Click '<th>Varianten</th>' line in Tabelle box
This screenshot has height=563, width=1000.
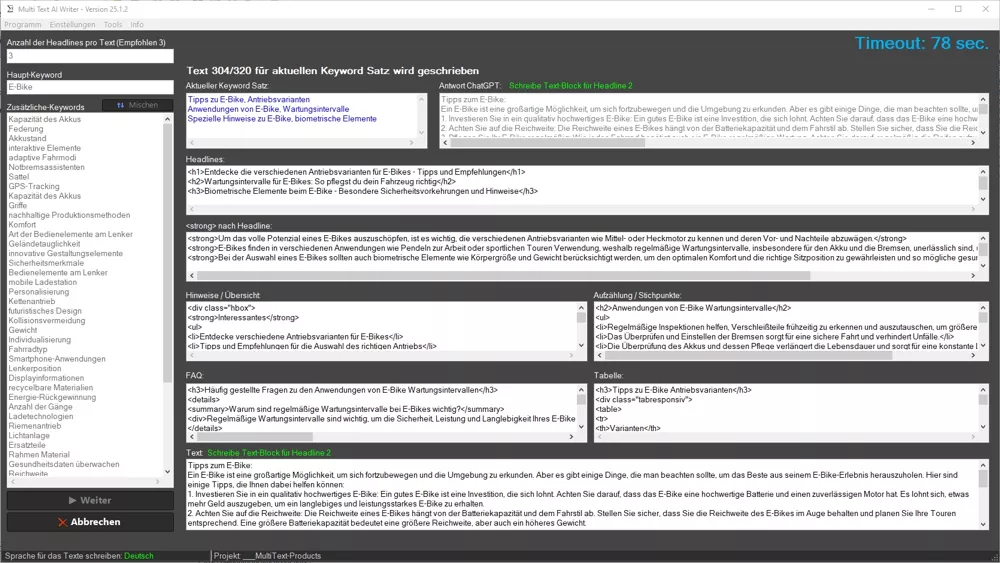point(628,428)
